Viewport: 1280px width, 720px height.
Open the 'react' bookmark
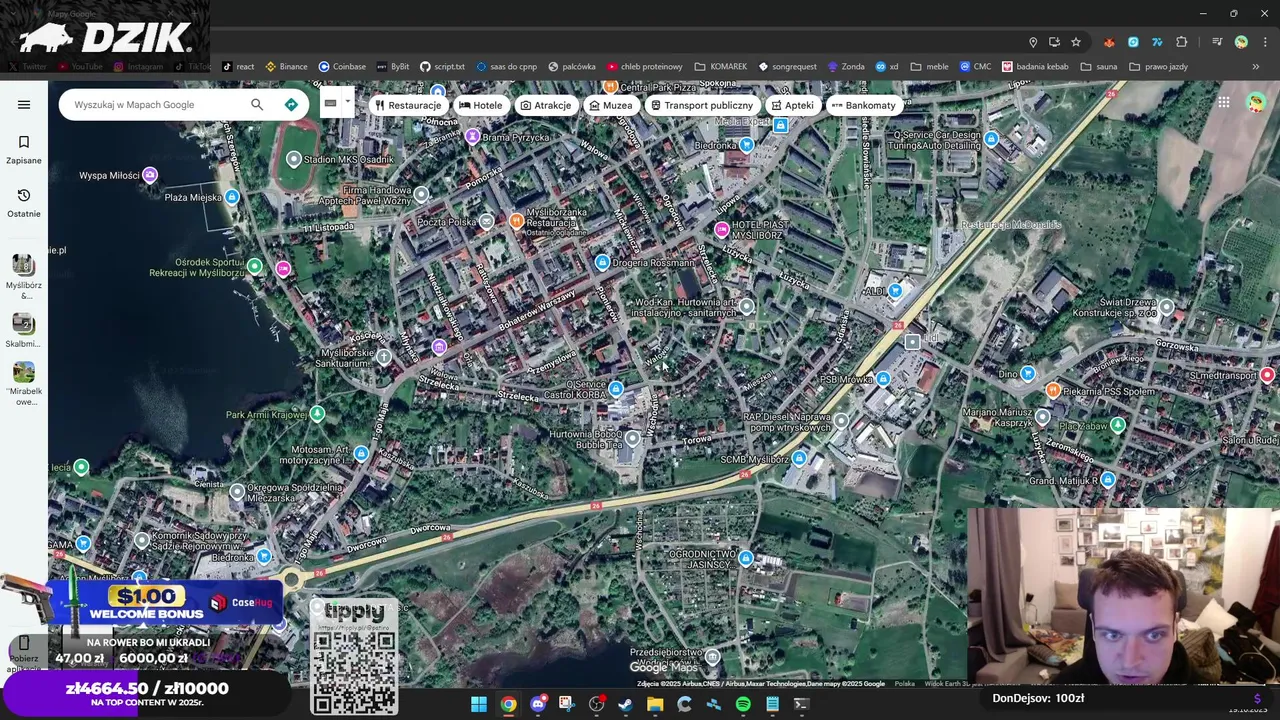[238, 67]
